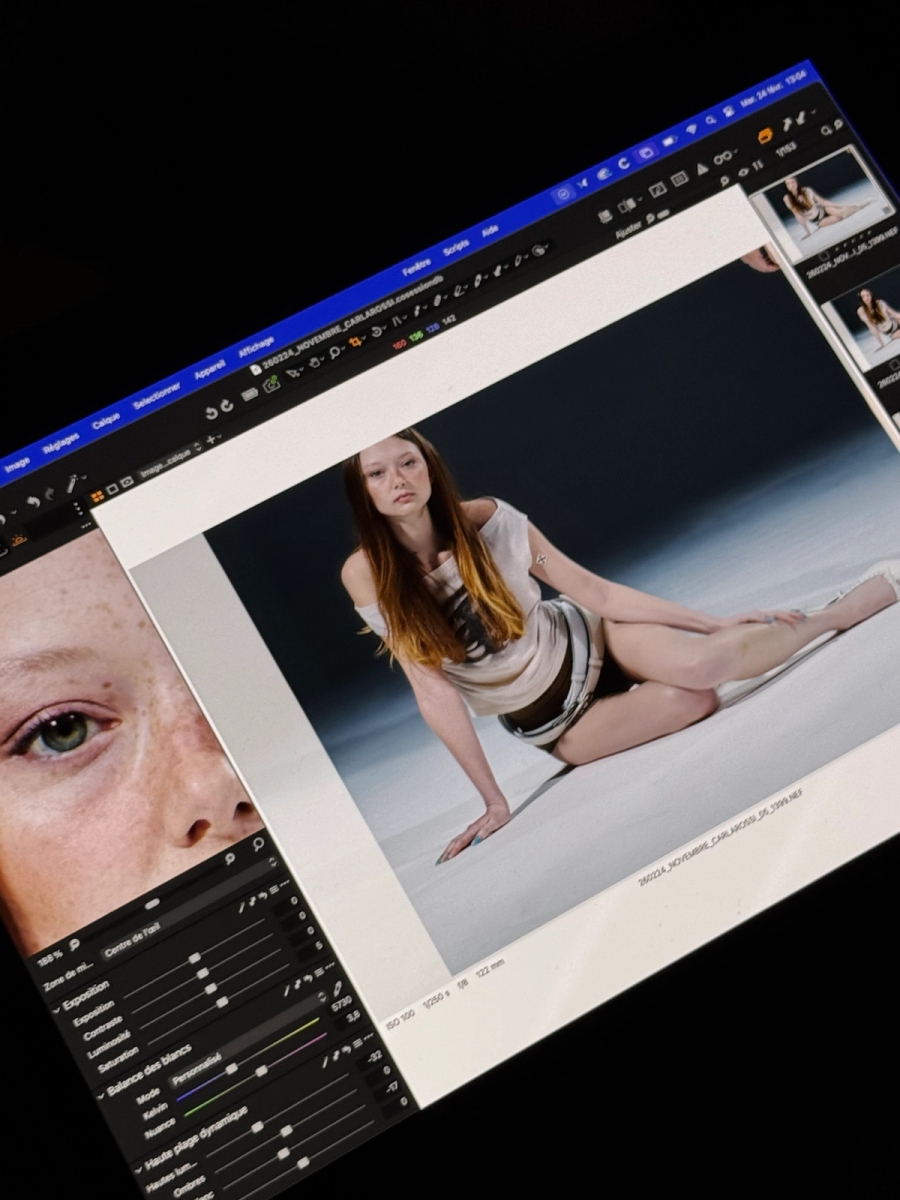The width and height of the screenshot is (900, 1200).
Task: Click Spotlight search in macOS menu bar
Action: [710, 120]
